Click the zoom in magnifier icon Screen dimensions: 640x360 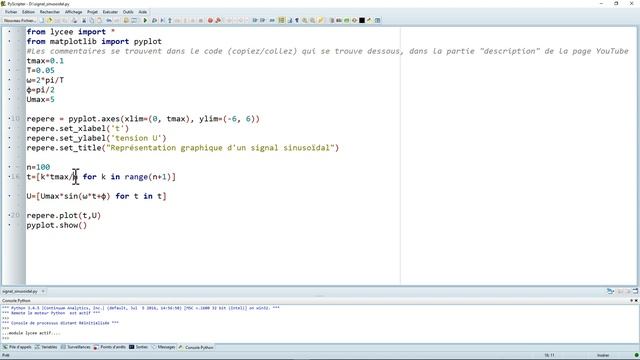(304, 20)
